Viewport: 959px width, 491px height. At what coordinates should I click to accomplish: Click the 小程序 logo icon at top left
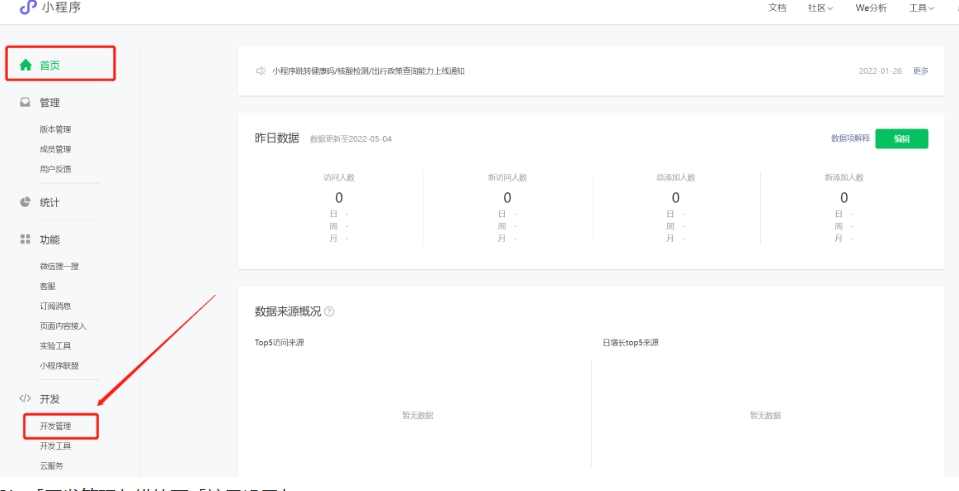click(27, 8)
